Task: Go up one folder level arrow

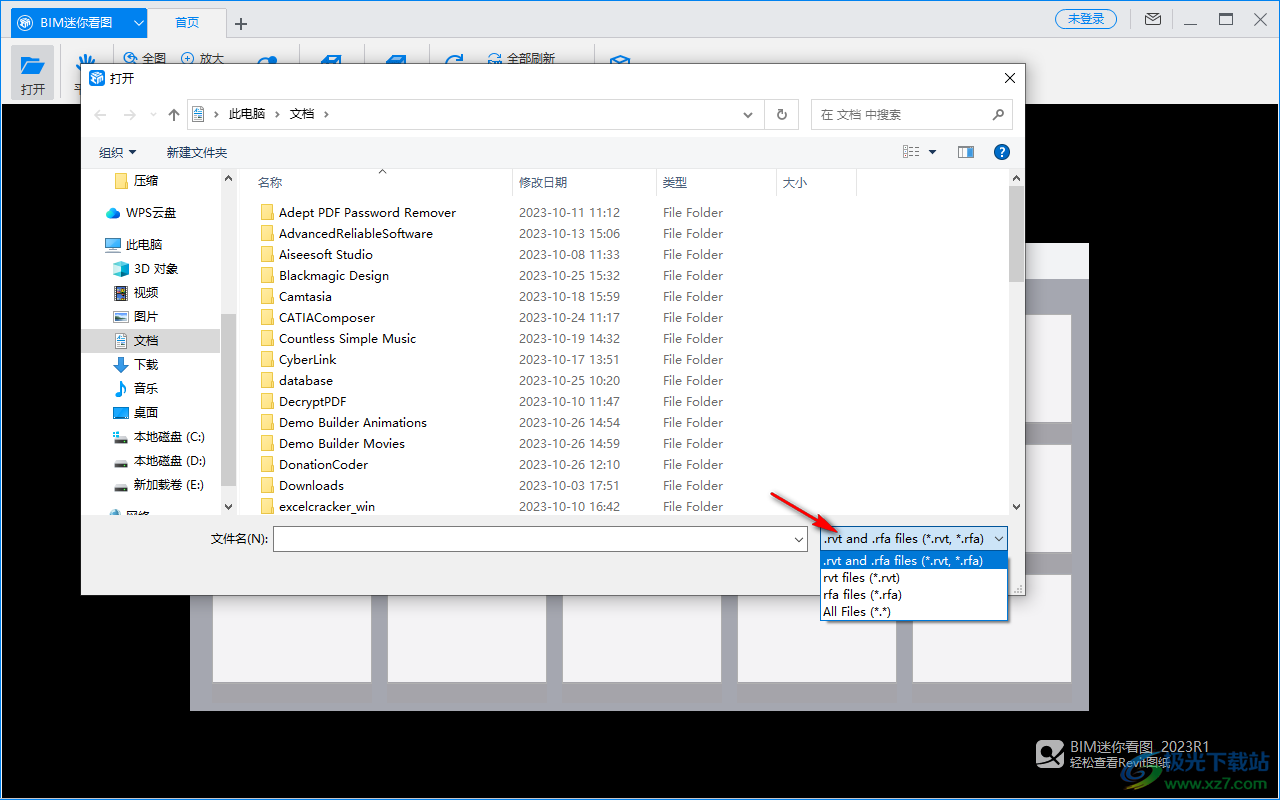Action: tap(174, 115)
